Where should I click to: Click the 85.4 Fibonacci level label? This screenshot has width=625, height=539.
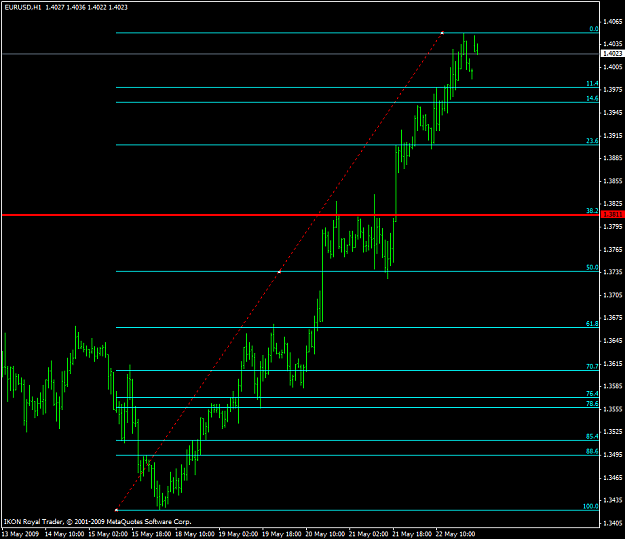point(592,437)
